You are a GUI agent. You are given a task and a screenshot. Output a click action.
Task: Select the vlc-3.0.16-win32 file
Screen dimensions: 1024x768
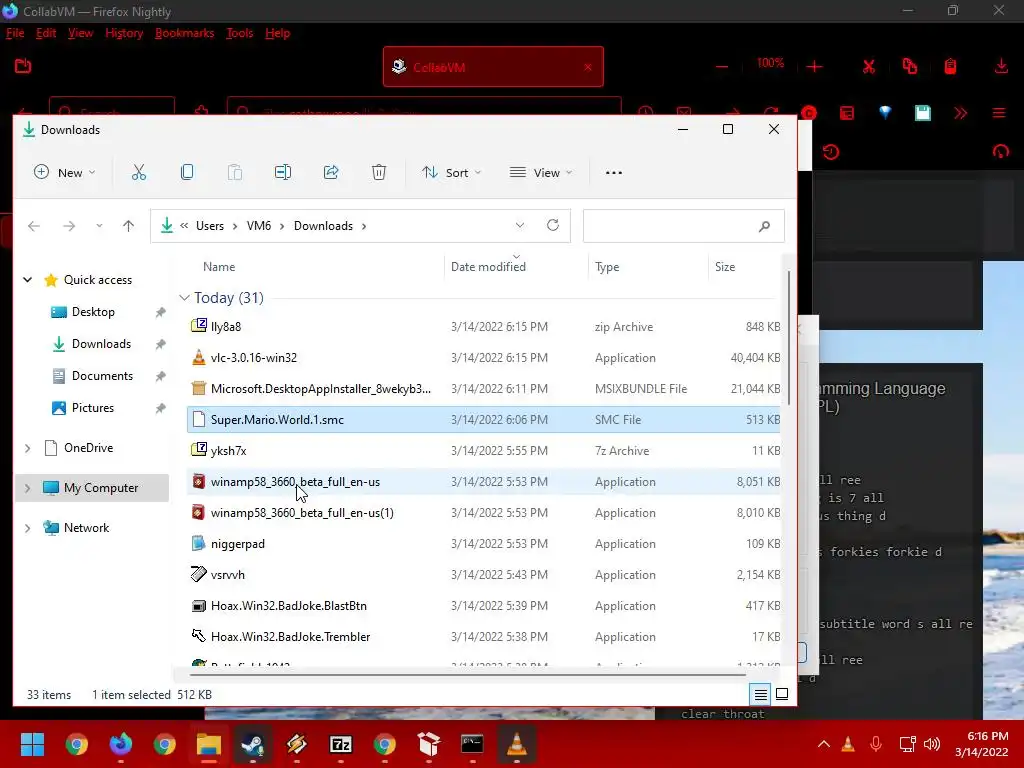coord(483,358)
